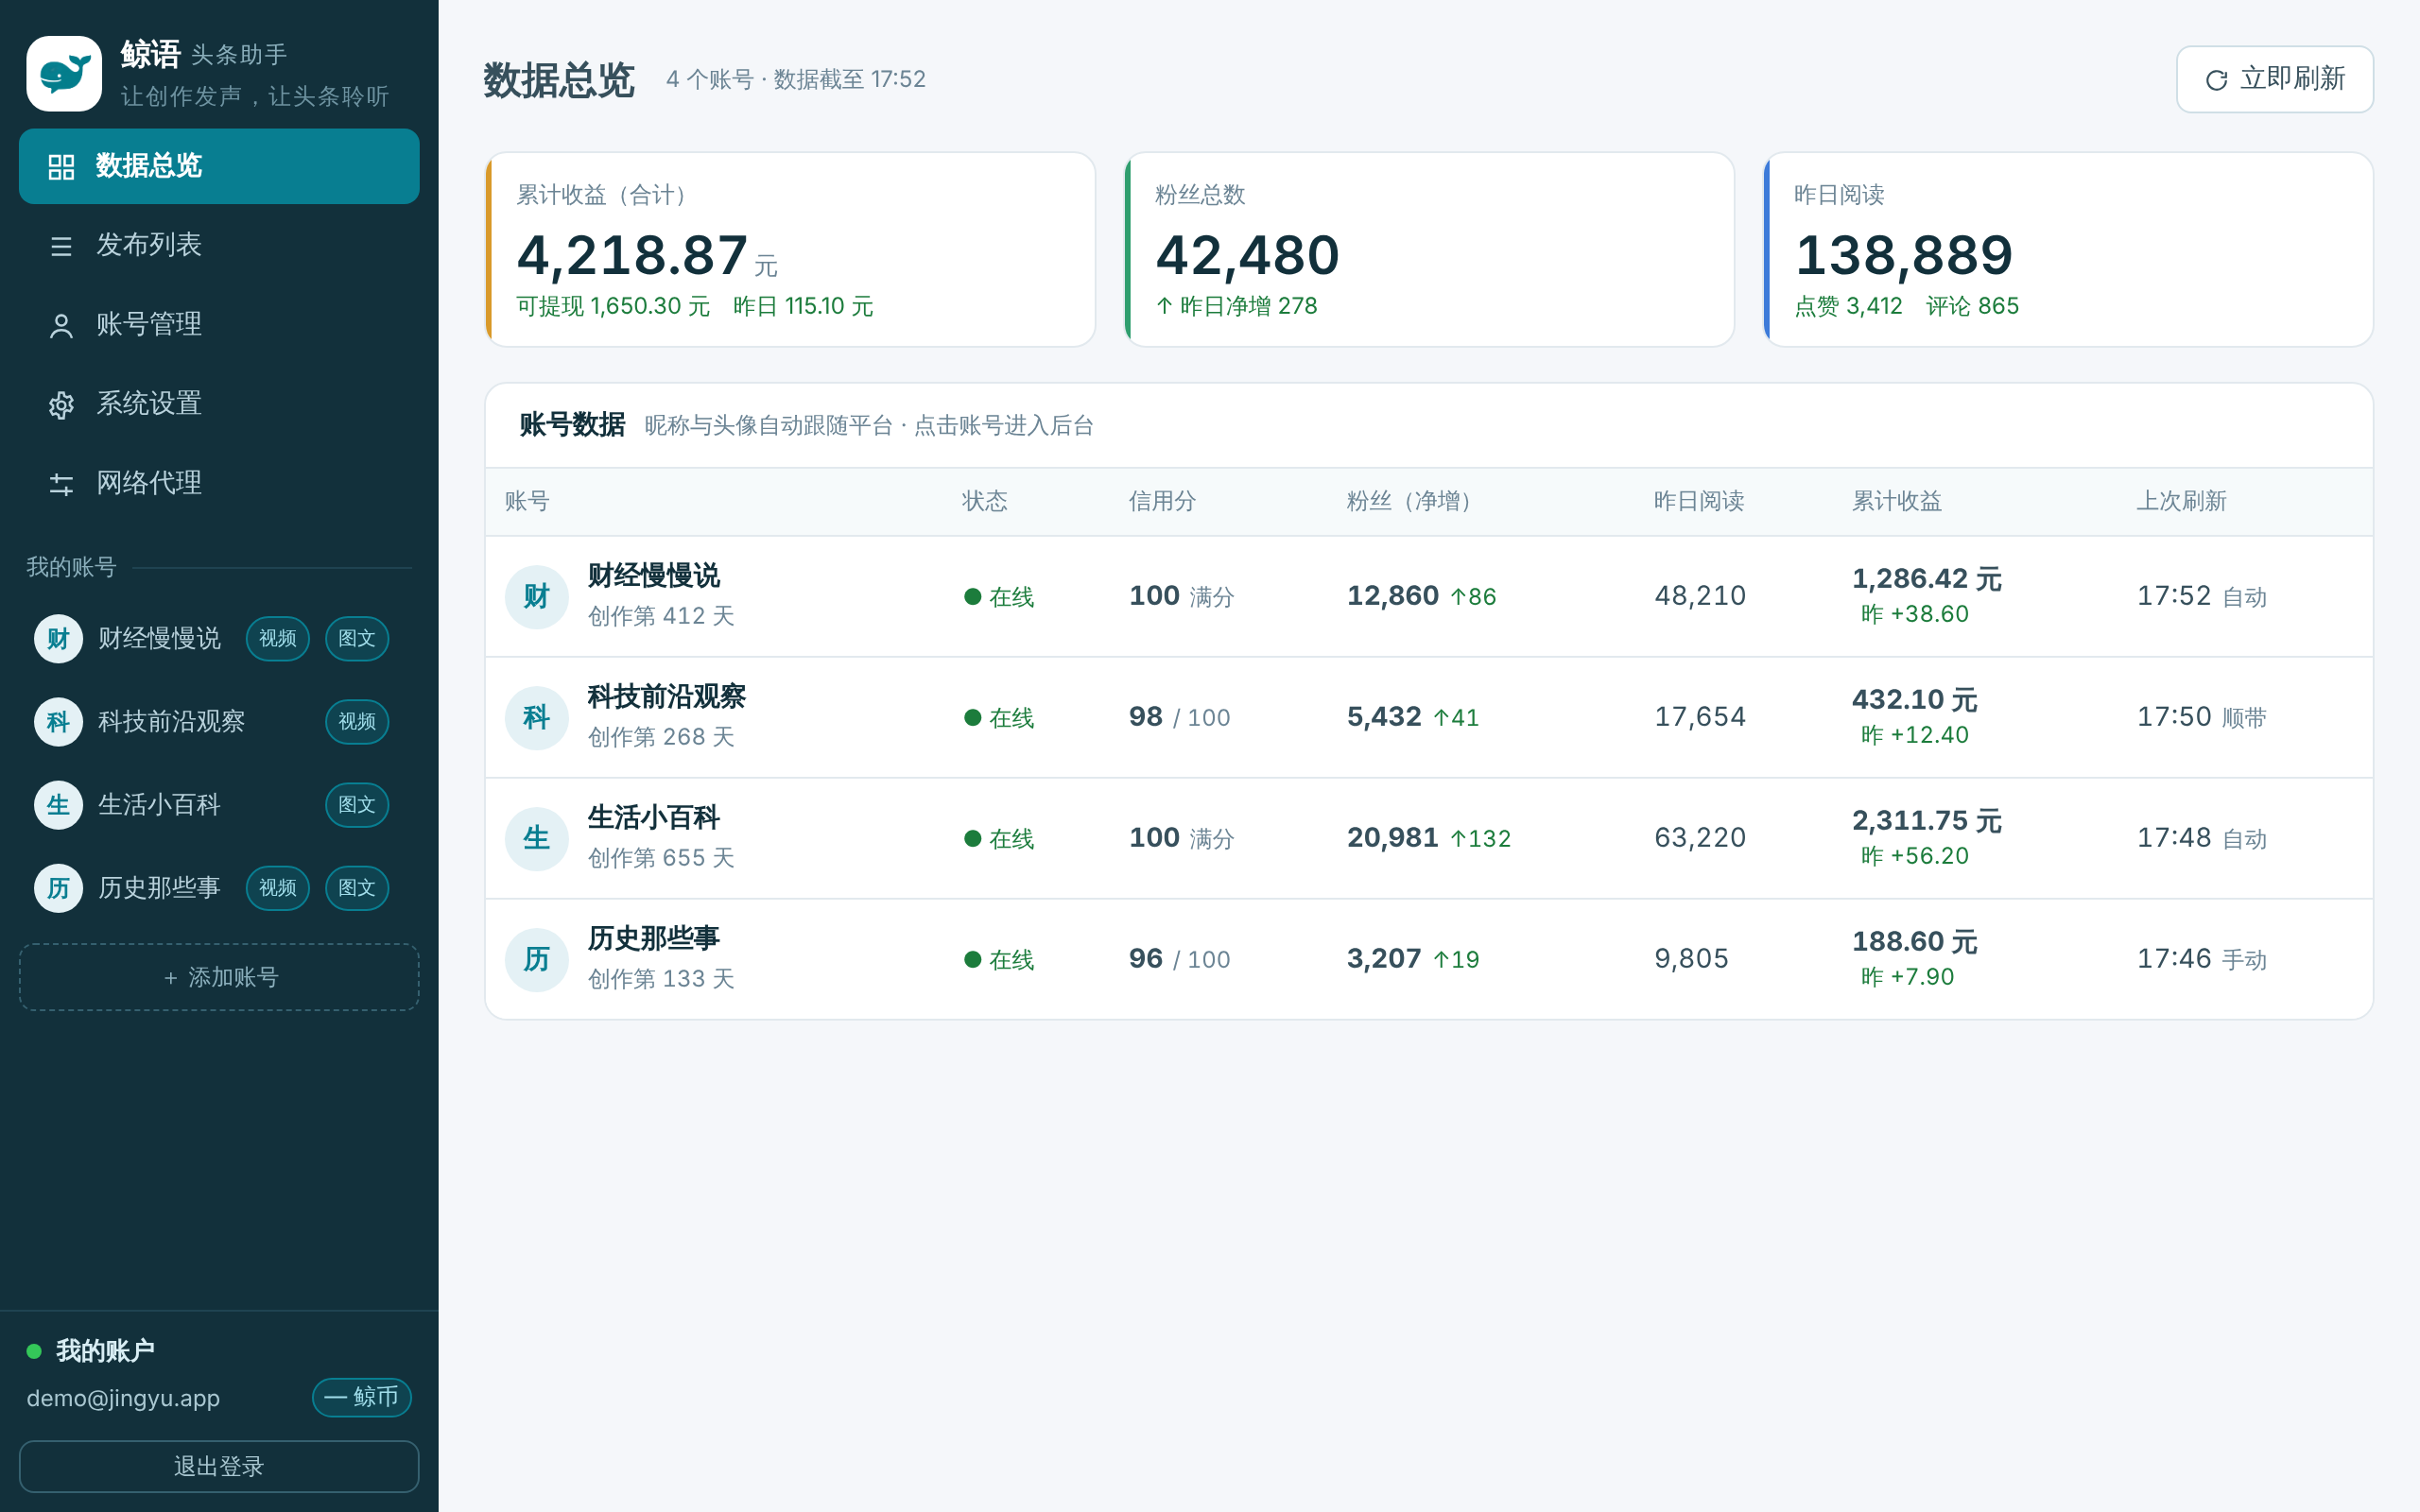Click the 图文 tag beside 历史那些事

357,887
